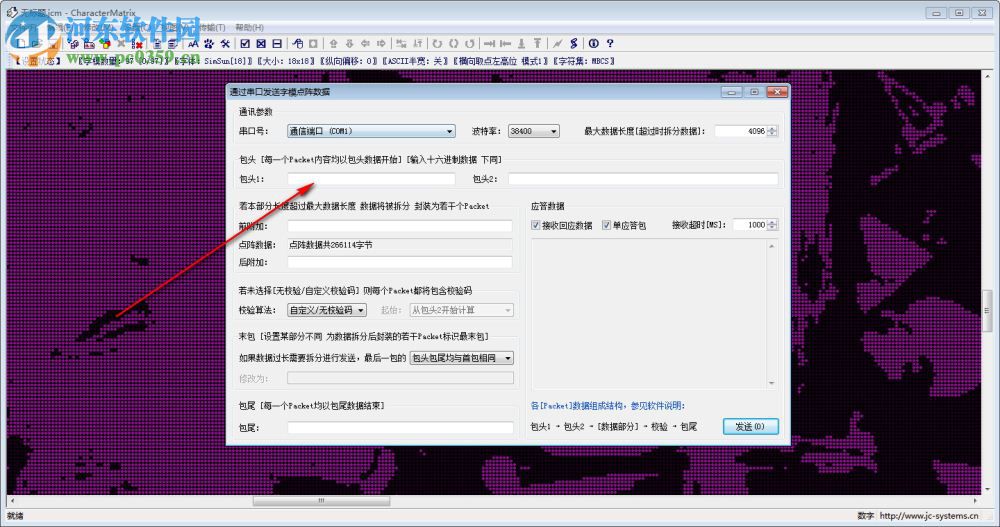Click the S-shaped serial send toolbar icon
Image resolution: width=1000 pixels, height=527 pixels.
tap(574, 43)
